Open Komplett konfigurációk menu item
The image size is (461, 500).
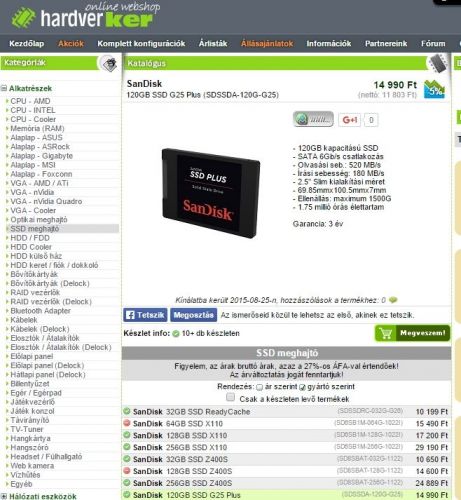click(141, 44)
